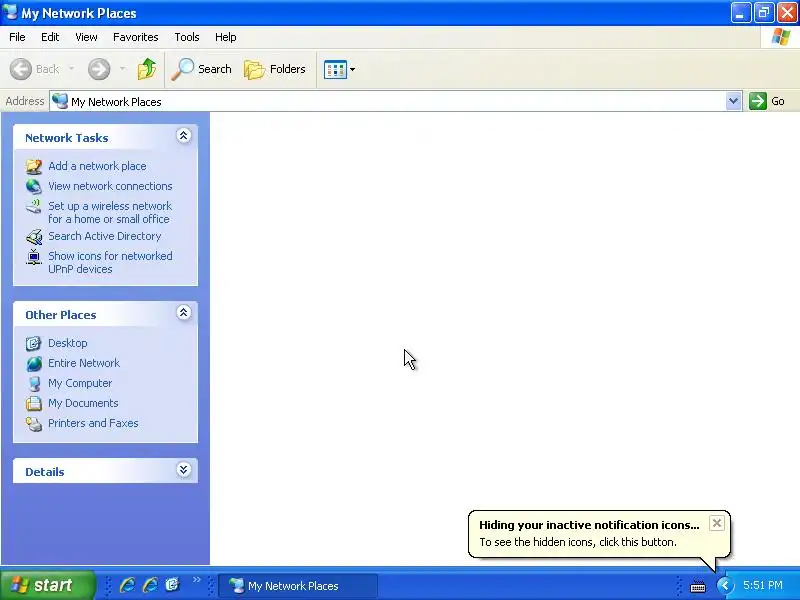
Task: Click the My Documents folder icon
Action: tap(34, 403)
